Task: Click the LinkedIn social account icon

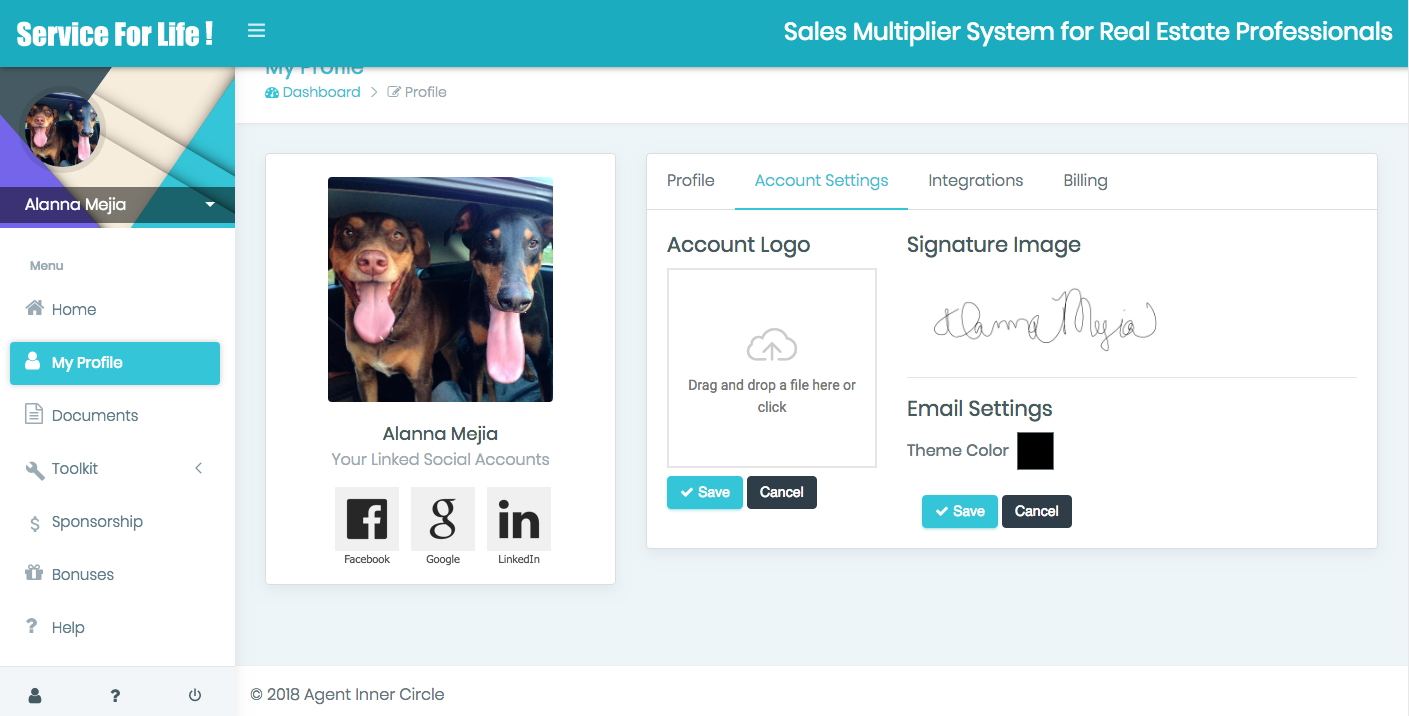Action: pos(519,519)
